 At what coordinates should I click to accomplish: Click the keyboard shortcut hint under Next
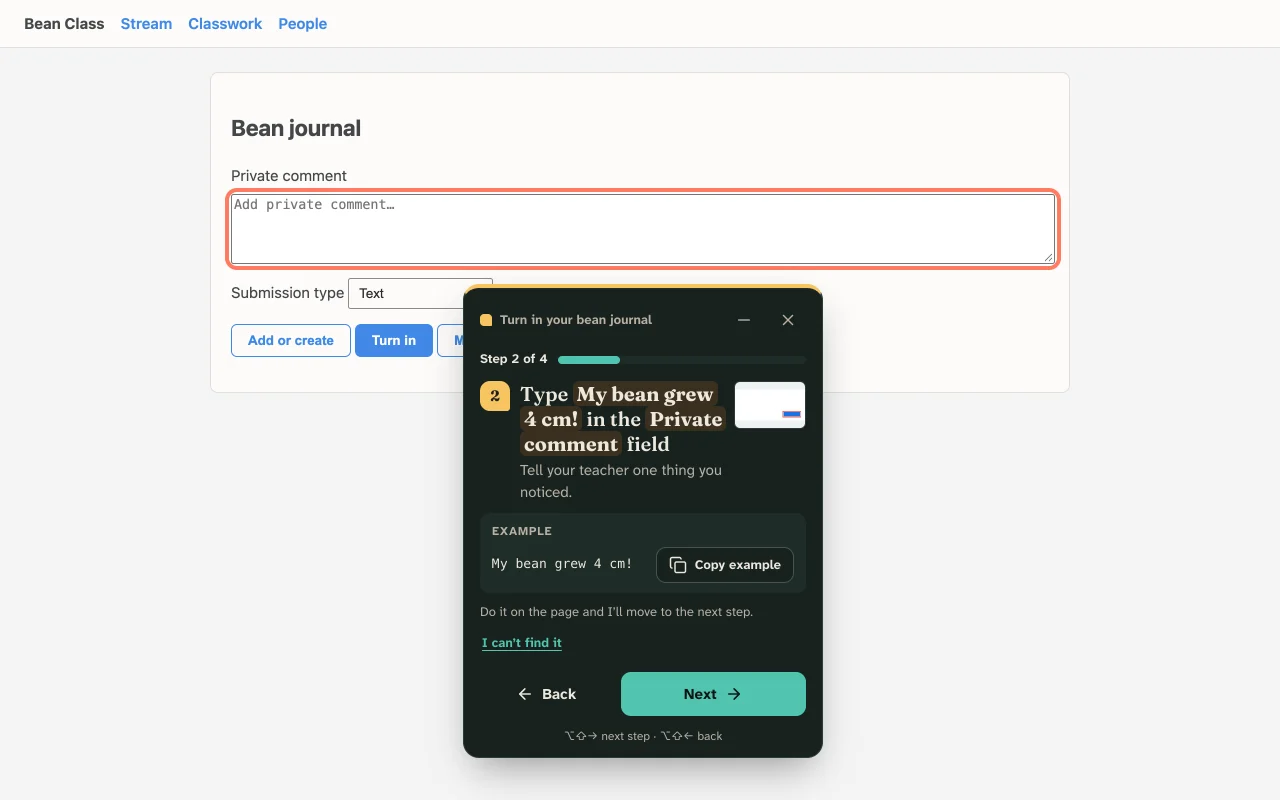(x=643, y=736)
